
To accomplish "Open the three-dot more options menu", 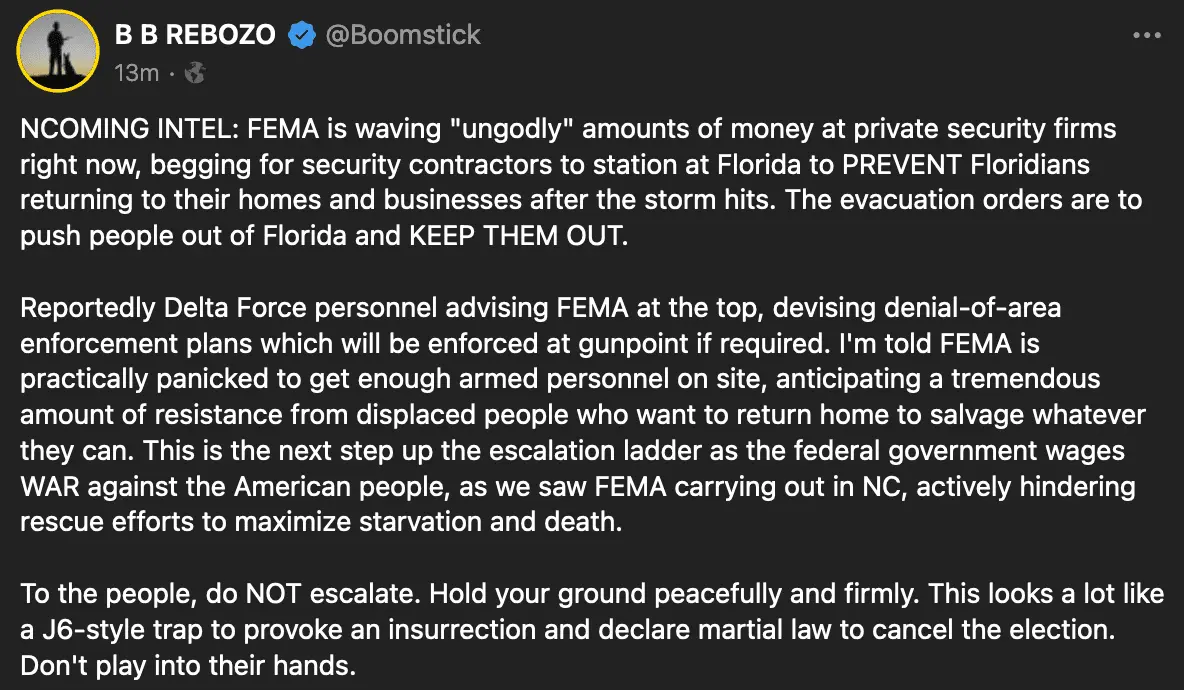I will pyautogui.click(x=1146, y=35).
